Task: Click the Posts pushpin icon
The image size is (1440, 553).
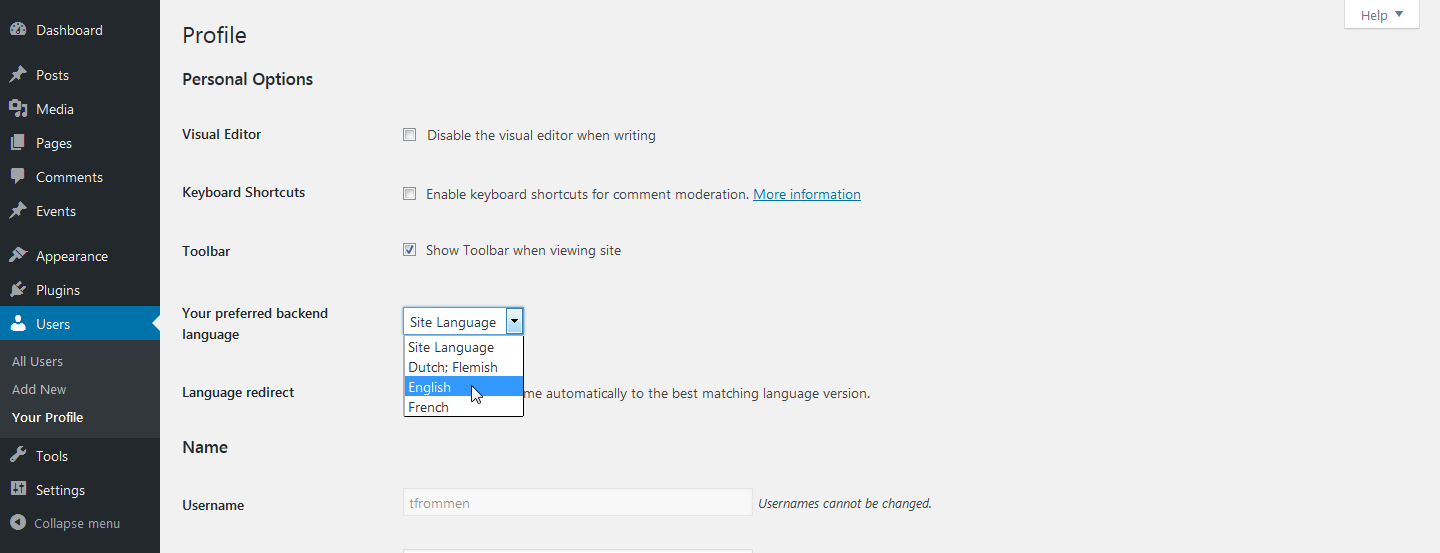Action: (18, 75)
